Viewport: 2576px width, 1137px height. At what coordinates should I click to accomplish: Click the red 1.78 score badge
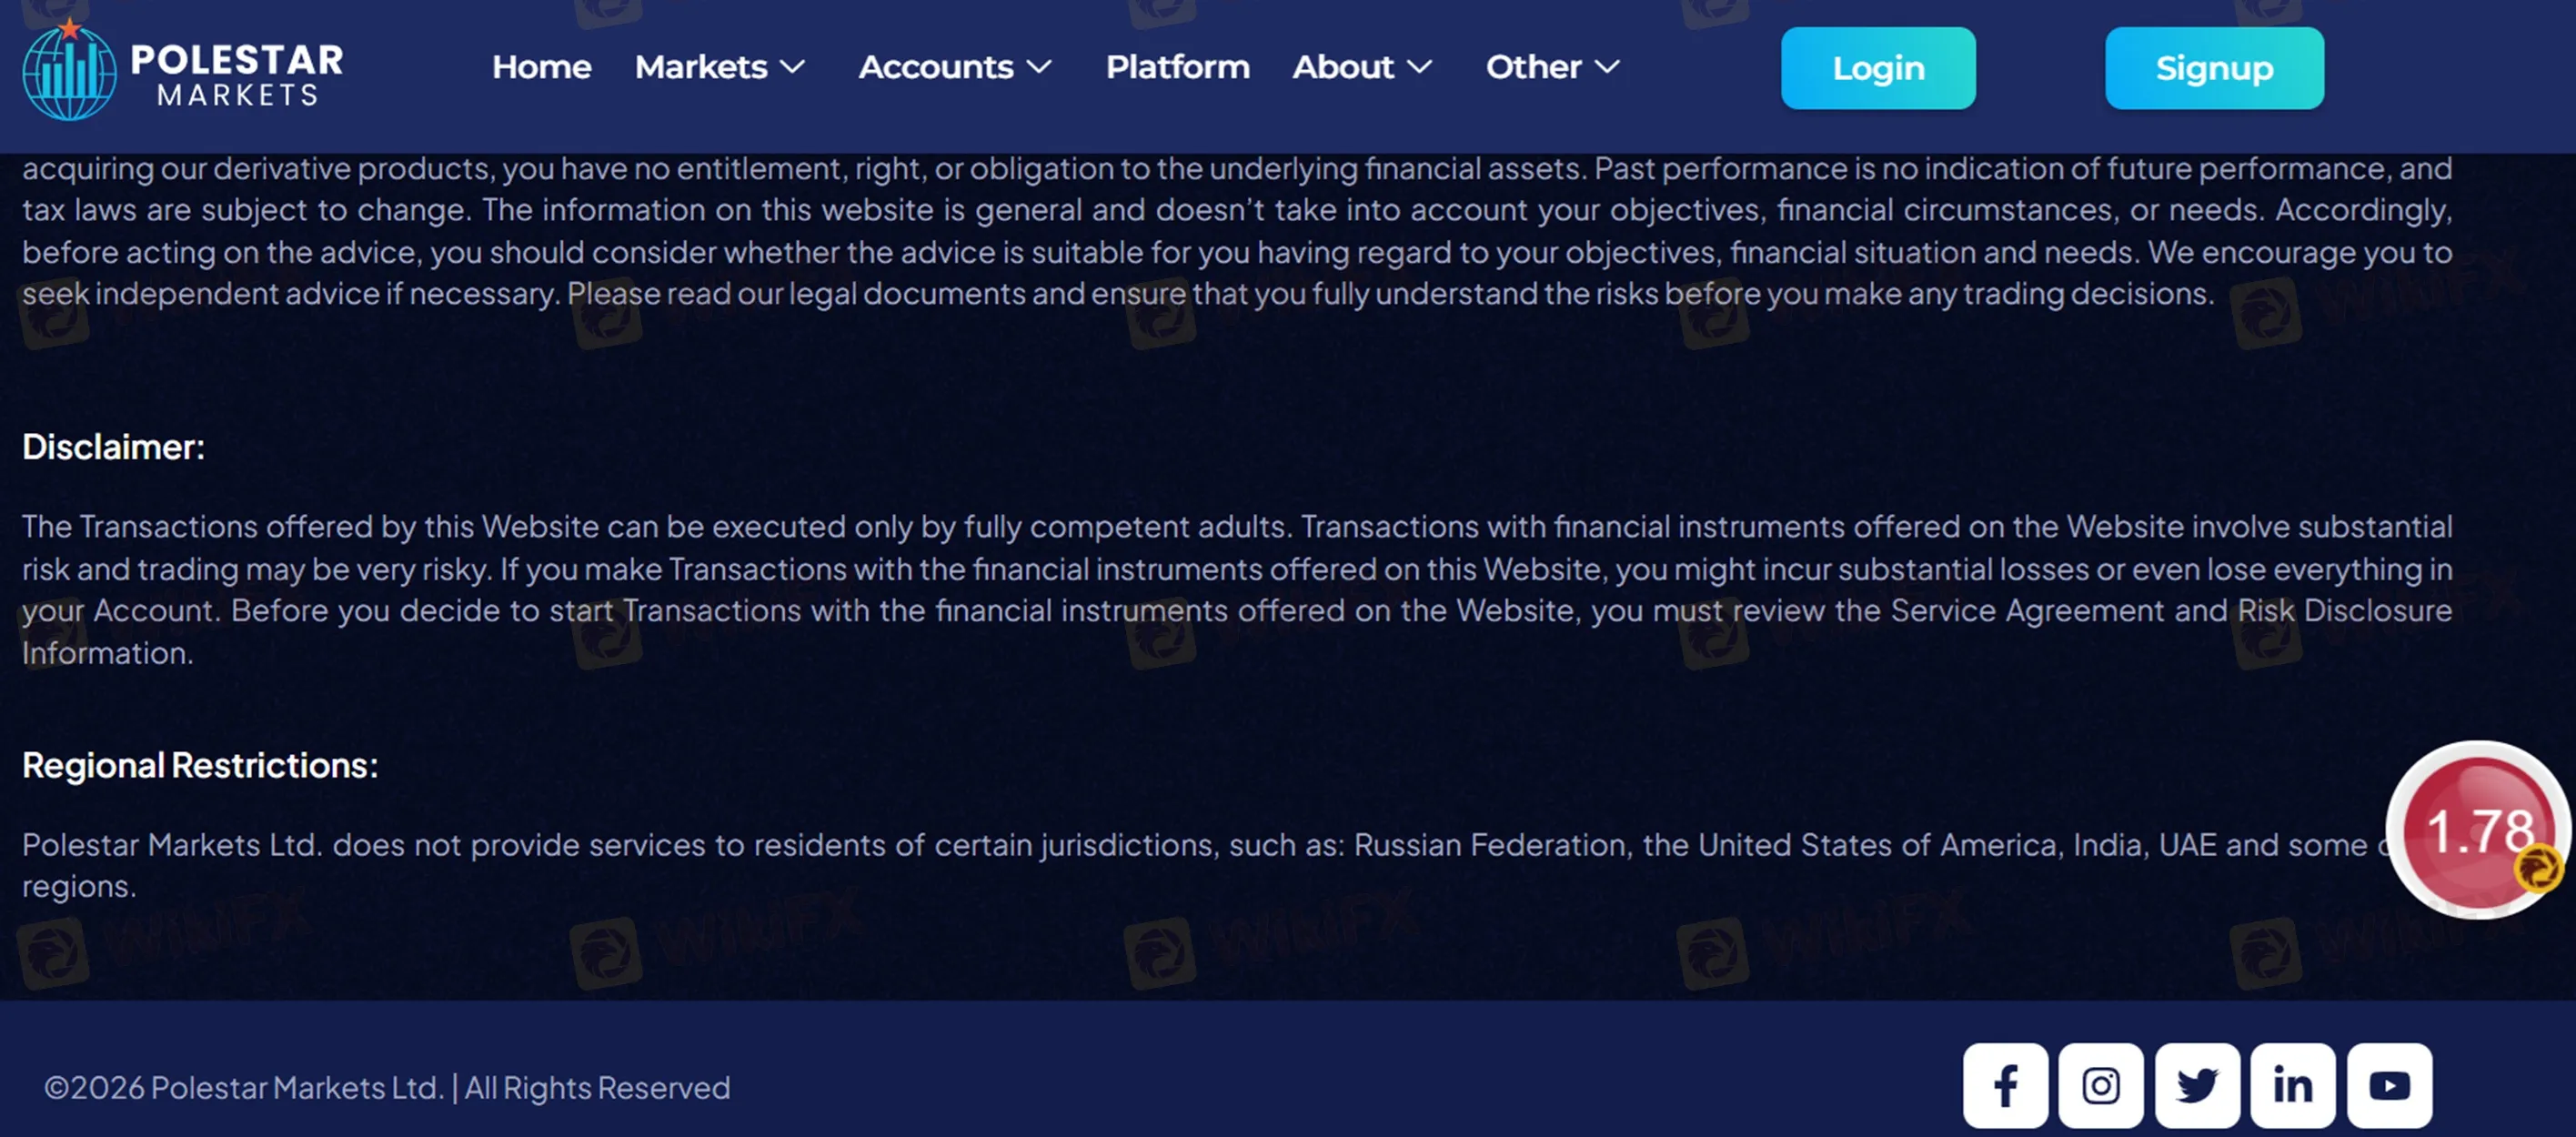[x=2479, y=830]
